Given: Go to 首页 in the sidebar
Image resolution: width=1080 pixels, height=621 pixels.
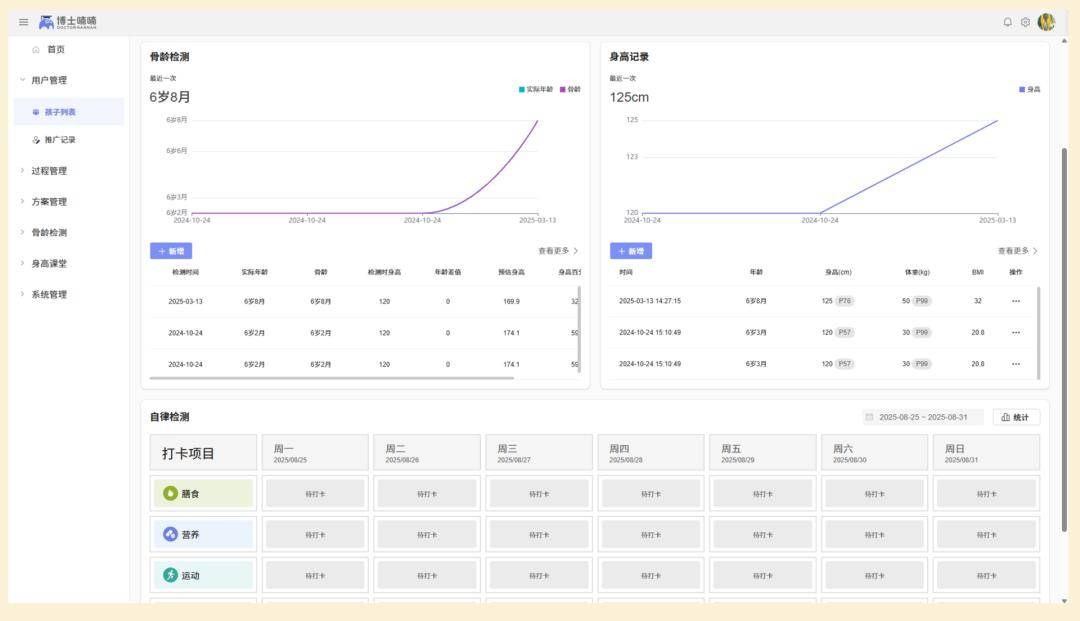Looking at the screenshot, I should pos(55,49).
